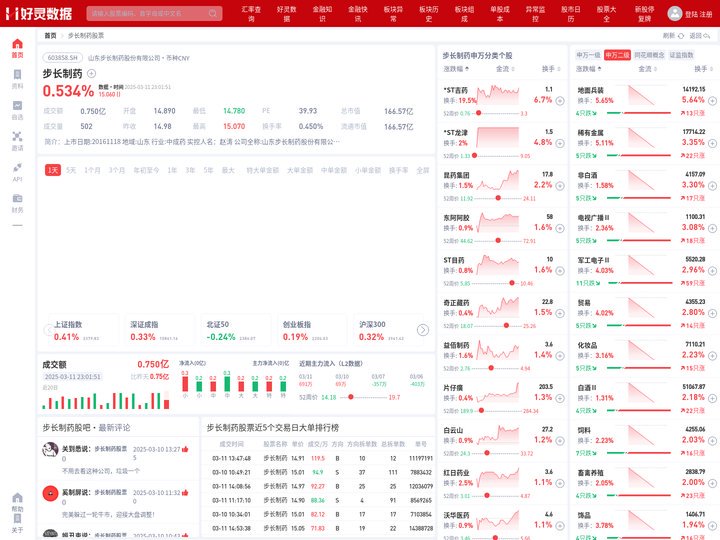720x540 pixels.
Task: Toggle 特大单金额 chart series
Action: click(x=263, y=170)
